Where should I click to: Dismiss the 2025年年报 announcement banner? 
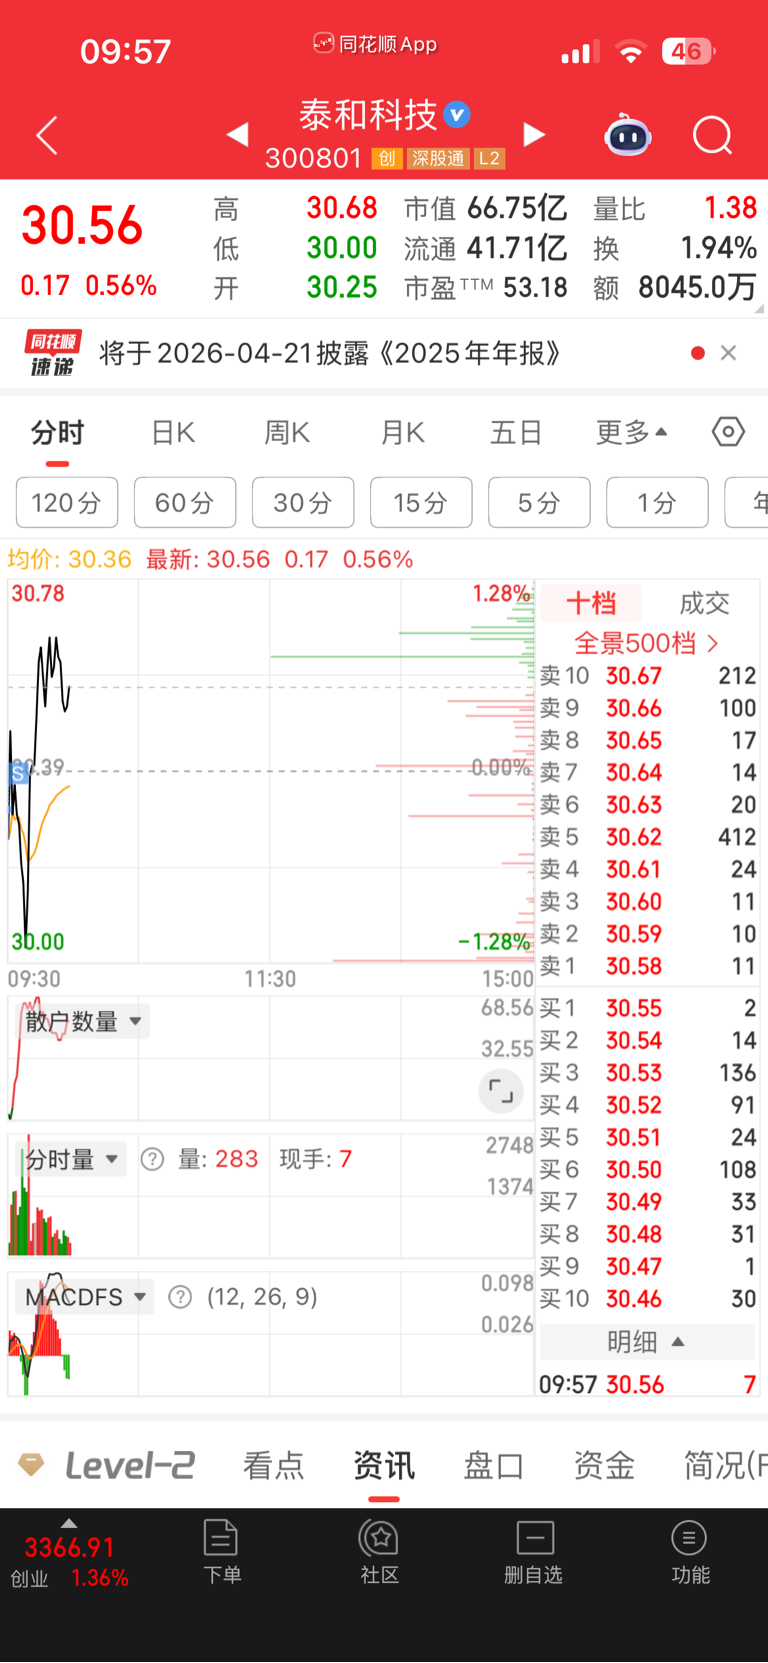(729, 353)
